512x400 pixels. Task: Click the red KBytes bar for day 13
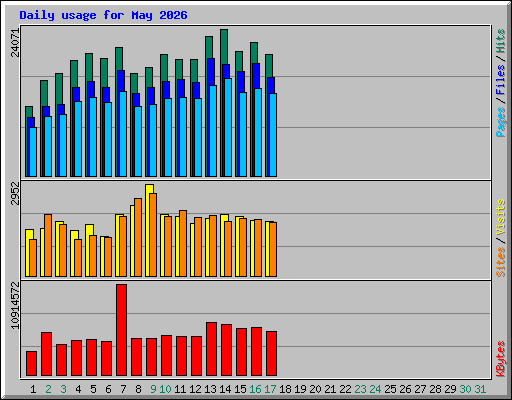click(x=211, y=349)
